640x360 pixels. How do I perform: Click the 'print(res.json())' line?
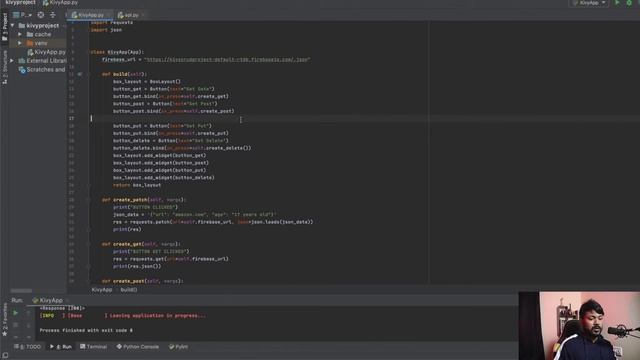[x=137, y=267]
